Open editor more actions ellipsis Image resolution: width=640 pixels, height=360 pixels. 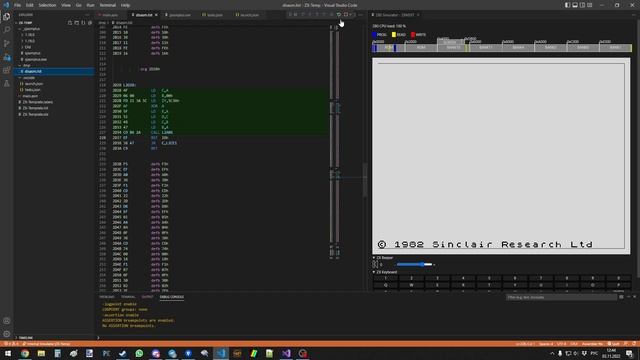point(360,15)
